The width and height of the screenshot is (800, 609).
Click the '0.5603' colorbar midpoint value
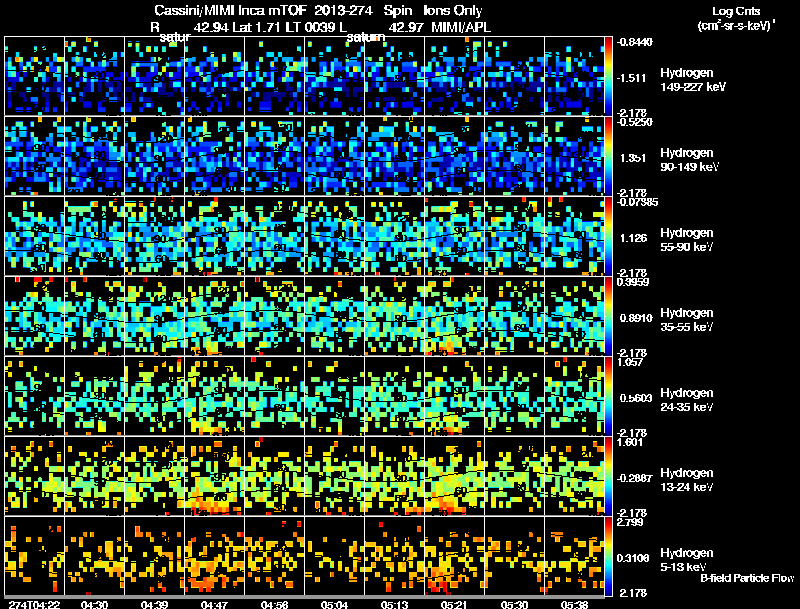coord(636,398)
